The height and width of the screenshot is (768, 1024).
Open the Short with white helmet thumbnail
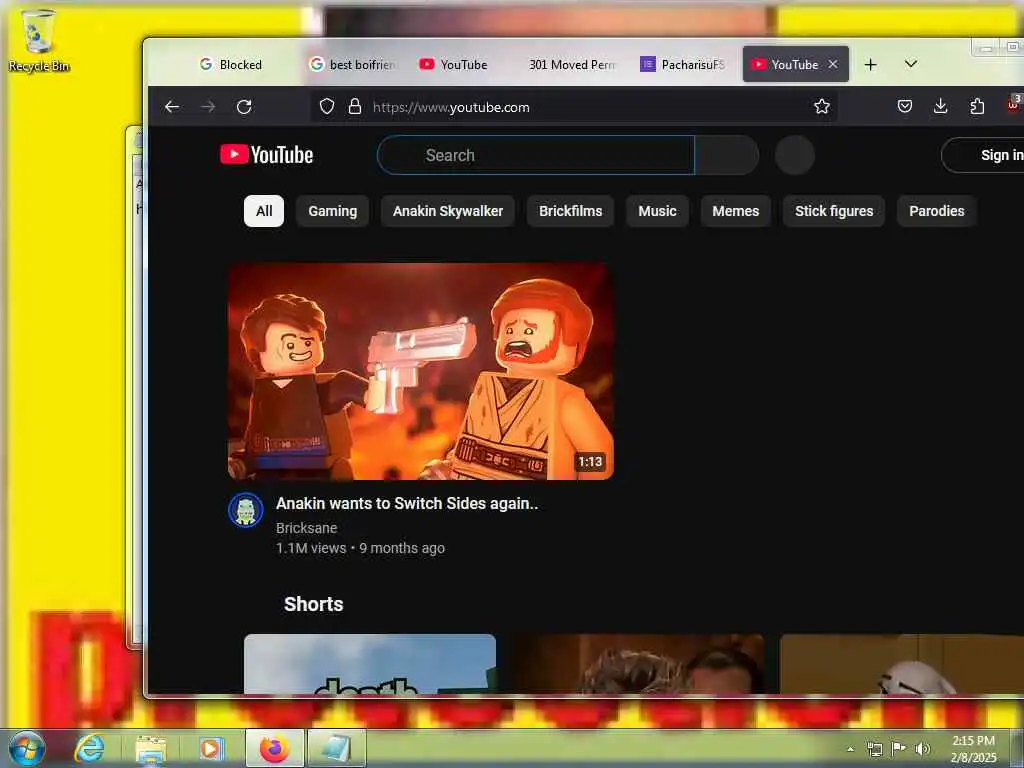point(902,664)
